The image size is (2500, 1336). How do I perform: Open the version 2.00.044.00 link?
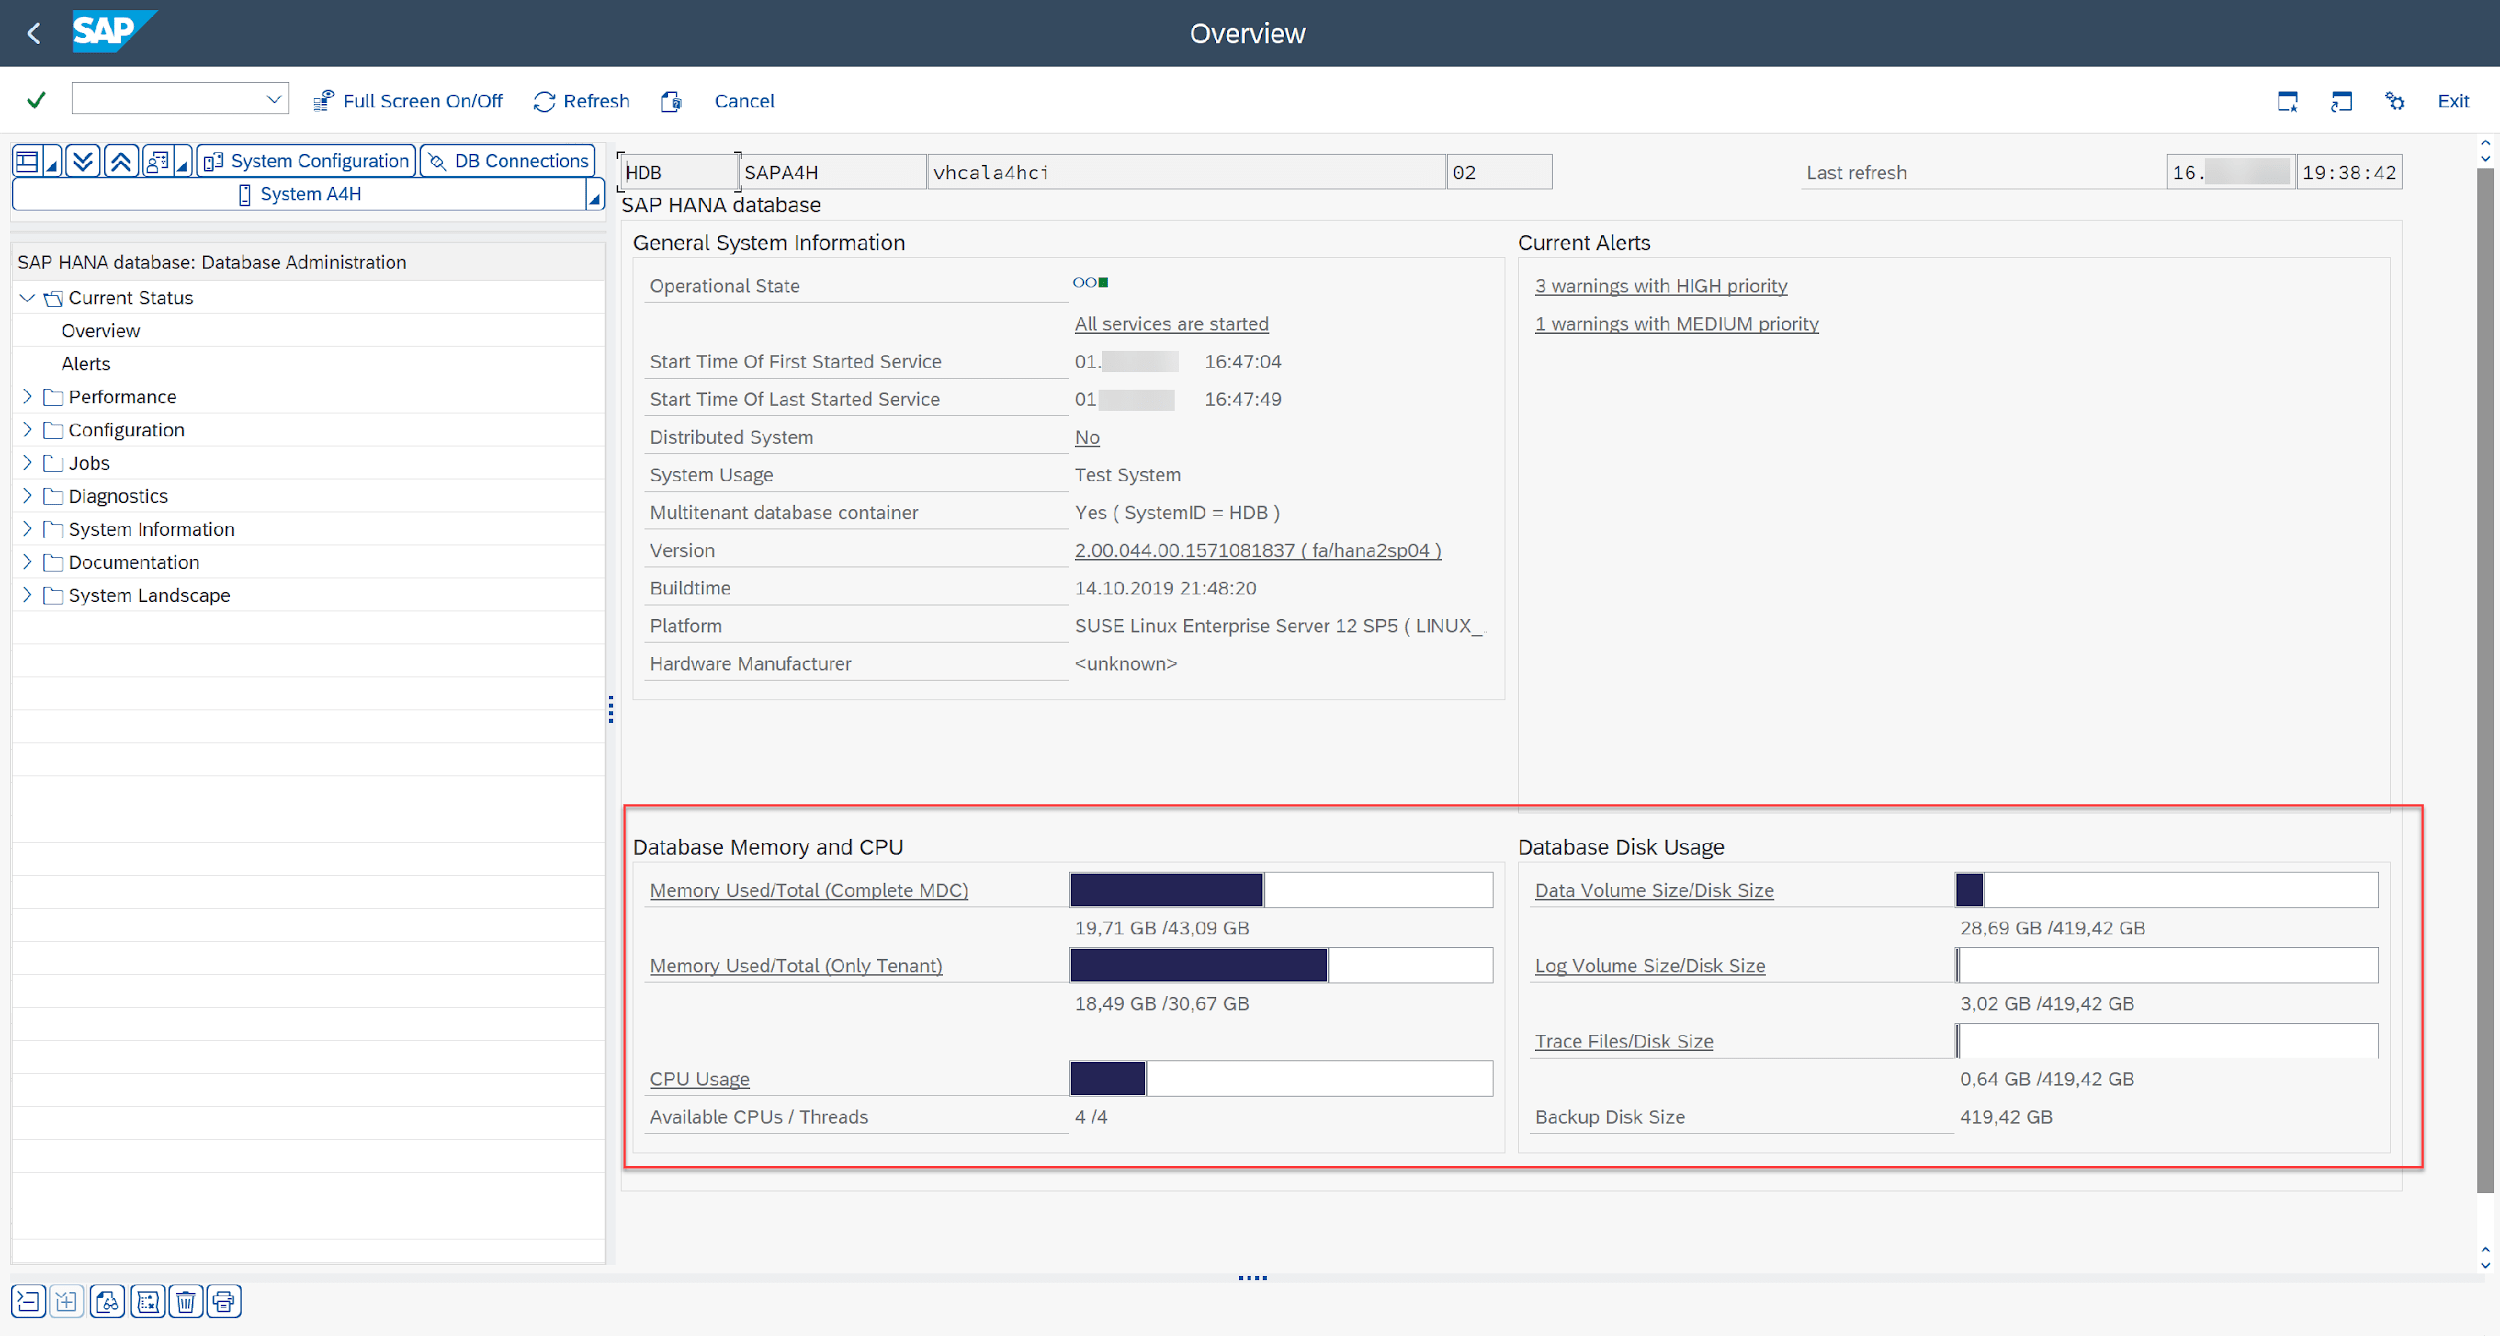(1257, 550)
